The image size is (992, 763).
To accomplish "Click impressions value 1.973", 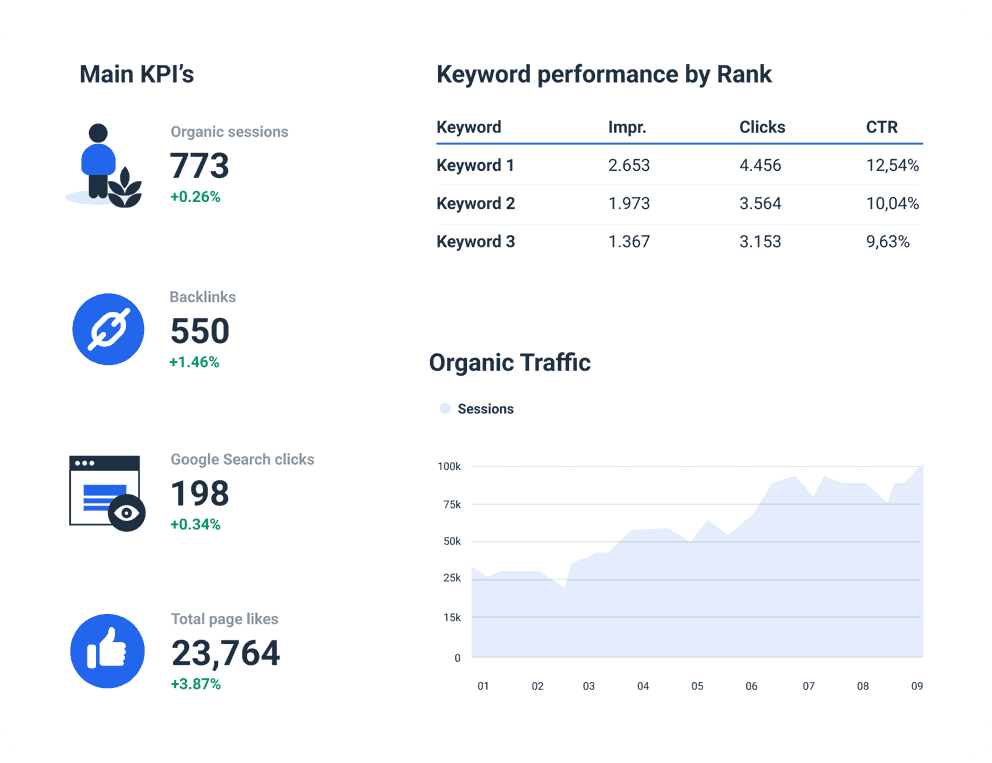I will click(629, 203).
